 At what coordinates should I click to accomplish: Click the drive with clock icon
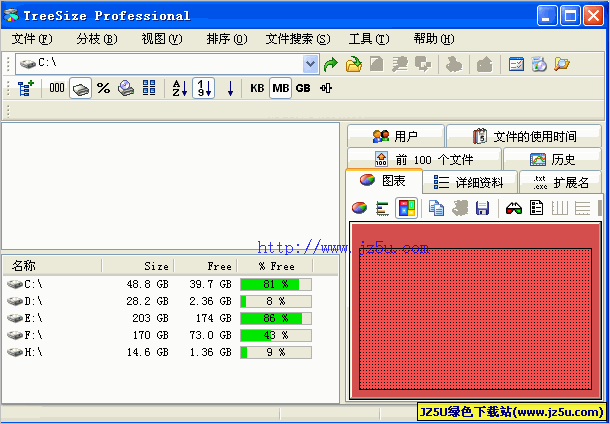(126, 88)
